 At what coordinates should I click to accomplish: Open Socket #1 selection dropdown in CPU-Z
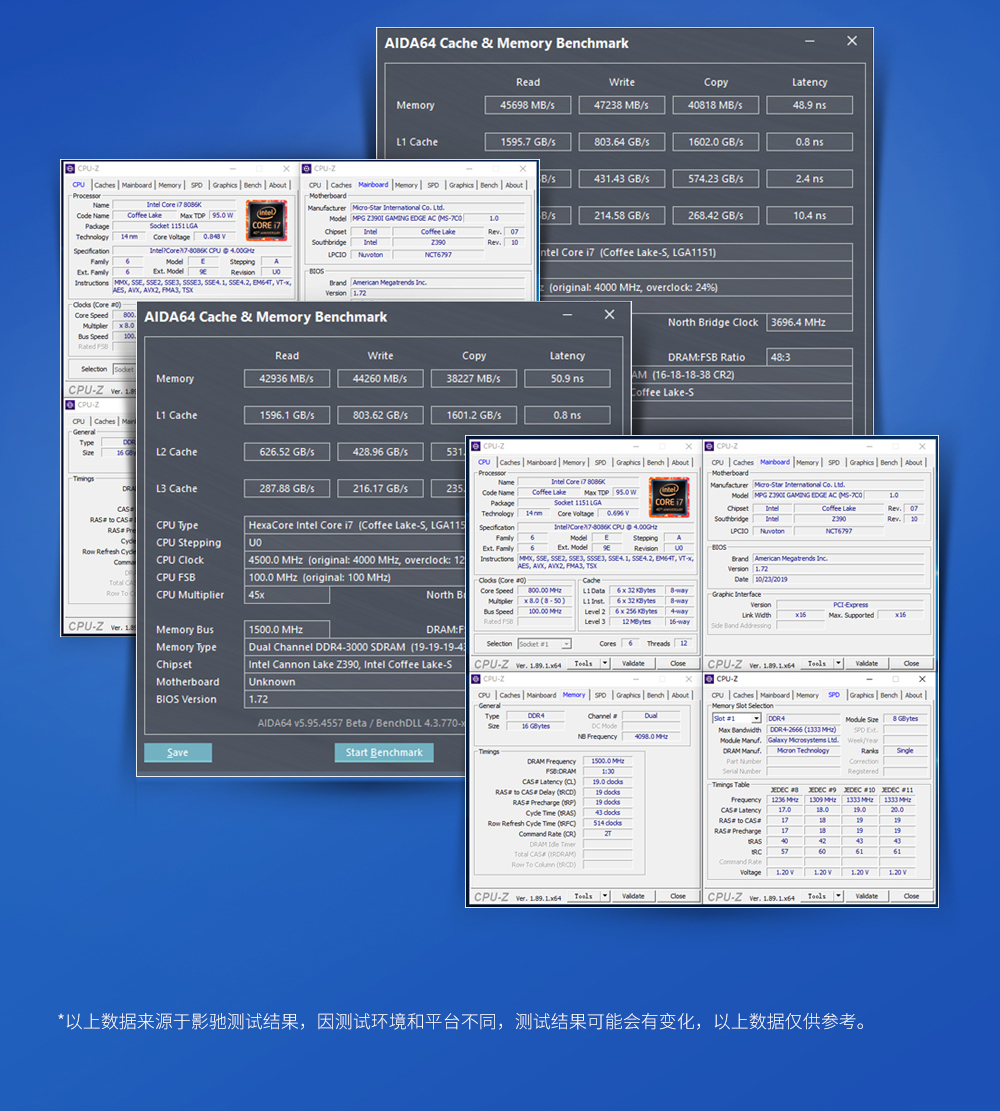click(566, 644)
